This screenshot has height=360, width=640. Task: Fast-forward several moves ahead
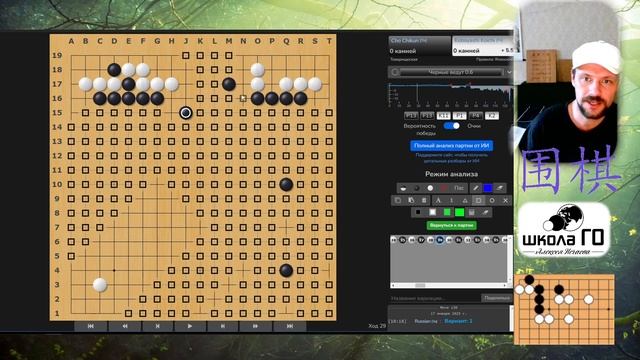tap(256, 326)
